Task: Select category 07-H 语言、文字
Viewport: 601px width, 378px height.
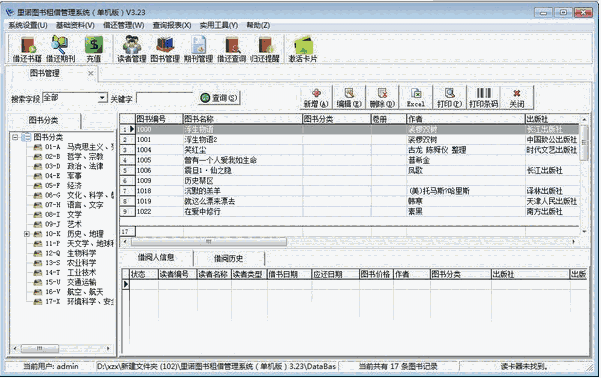Action: pos(69,205)
